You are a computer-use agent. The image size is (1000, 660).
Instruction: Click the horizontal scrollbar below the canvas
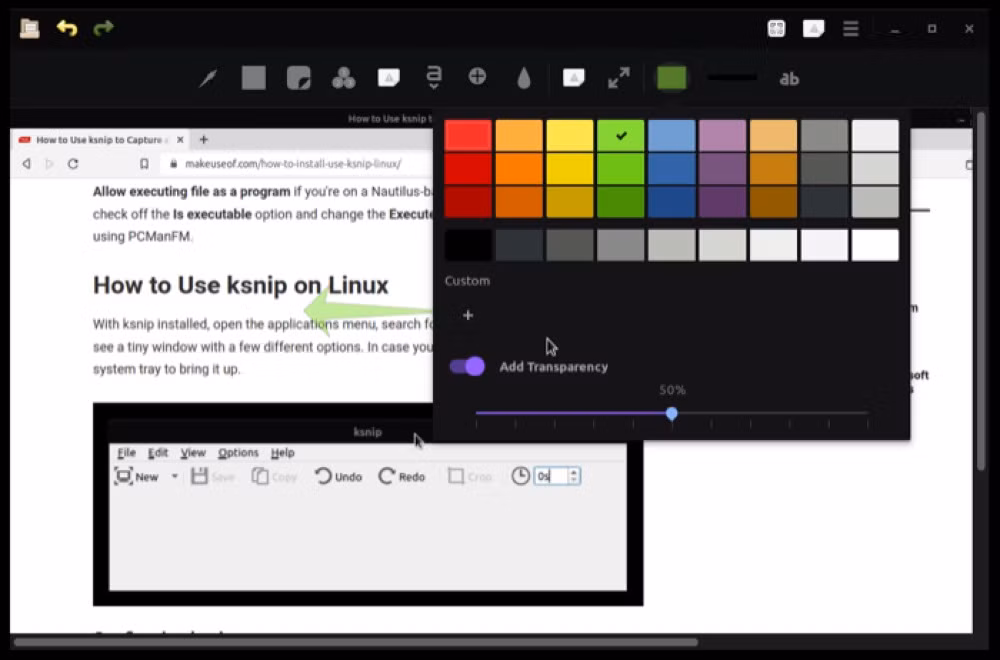(355, 642)
